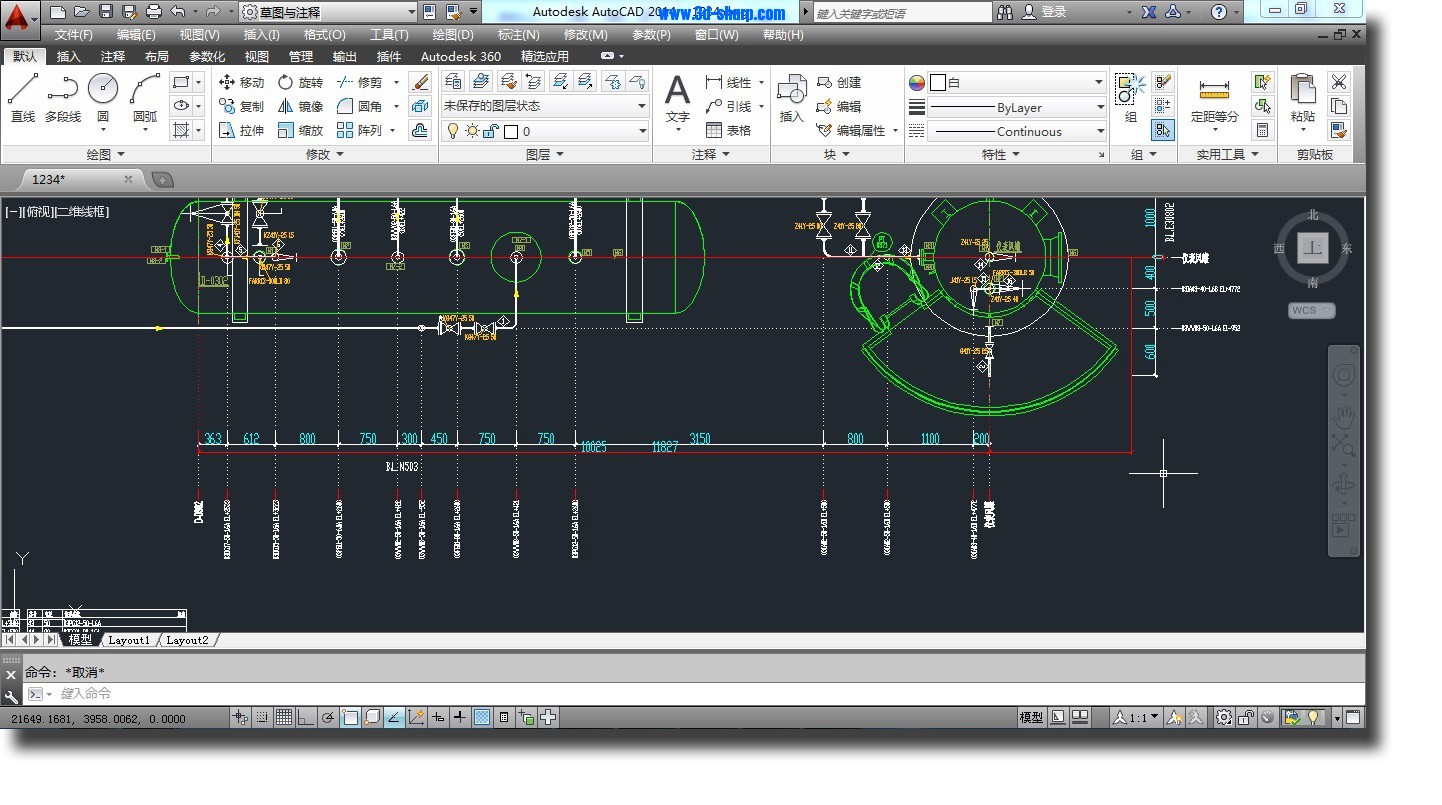Open the 格式(O) menu
1442x805 pixels.
pyautogui.click(x=324, y=34)
